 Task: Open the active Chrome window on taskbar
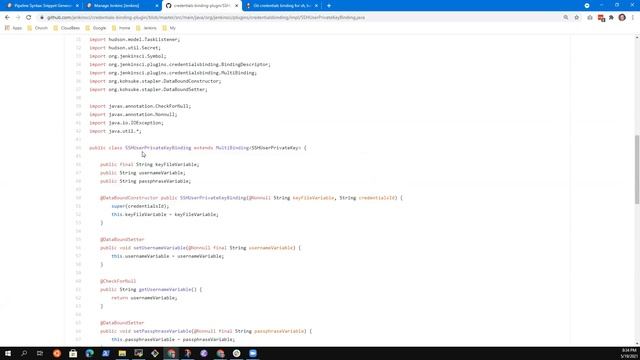click(x=171, y=353)
